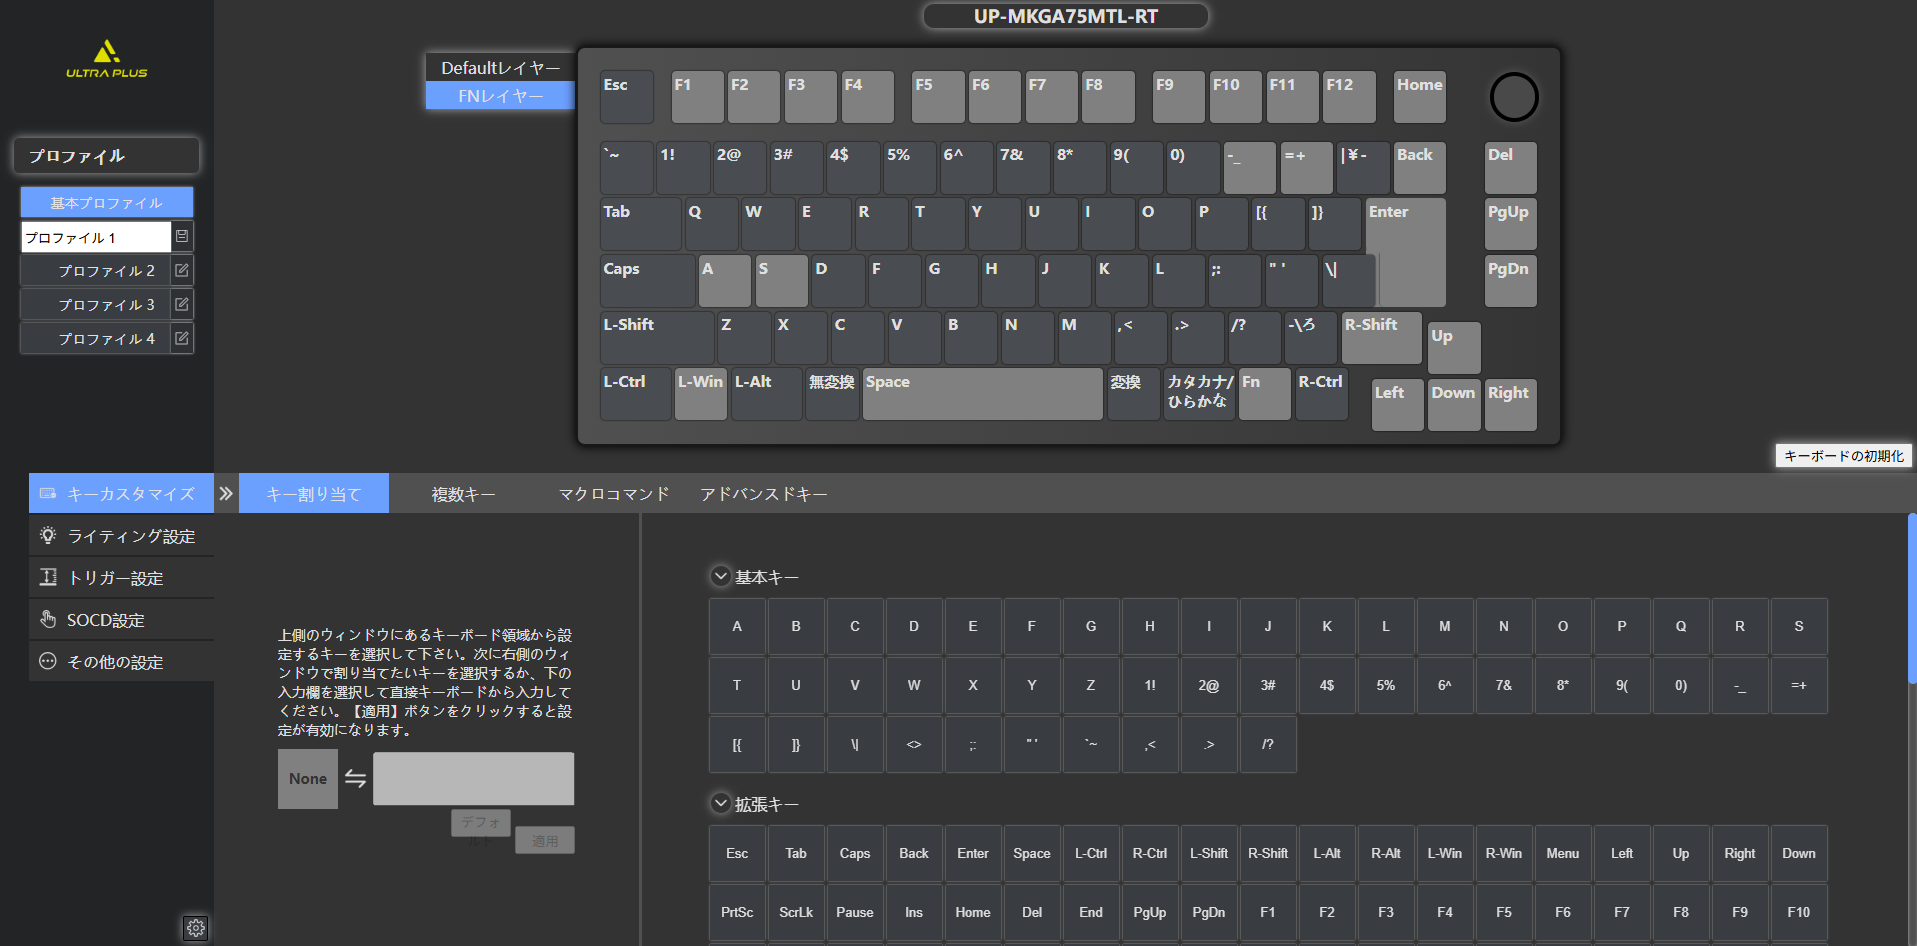Select the 基本プロファイル profile

click(106, 202)
